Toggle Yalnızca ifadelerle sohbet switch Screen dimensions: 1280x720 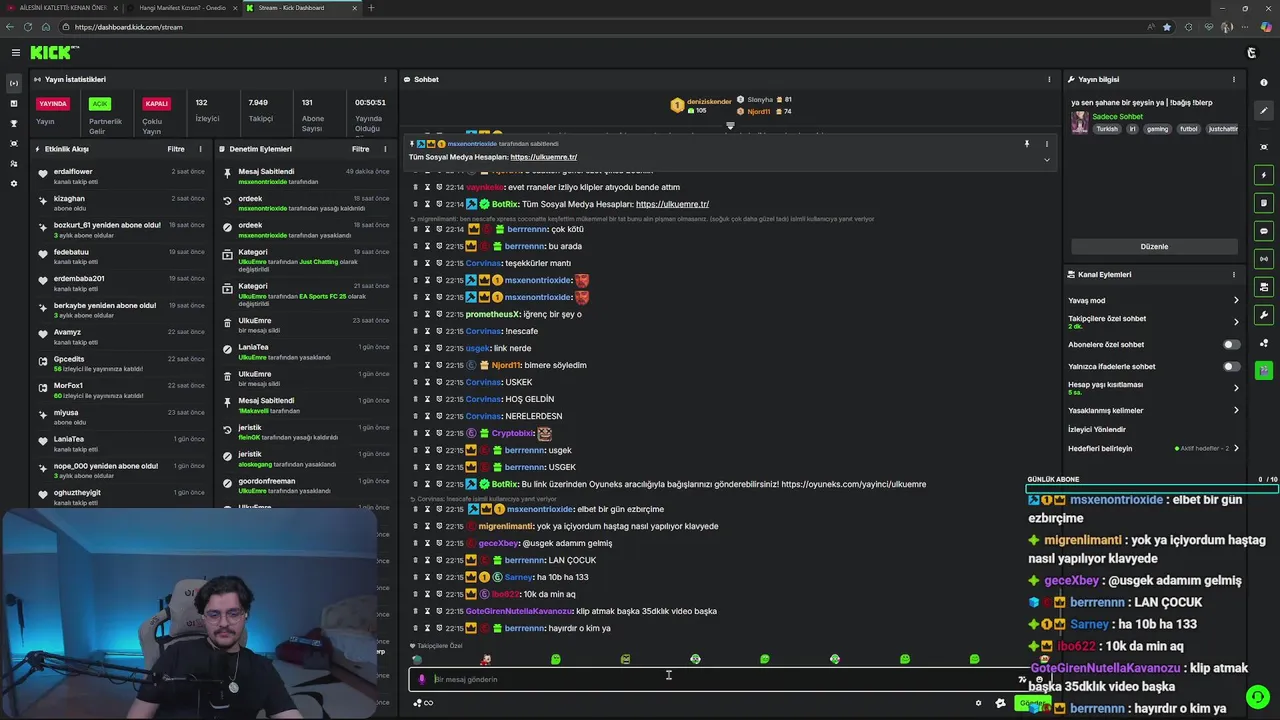click(x=1232, y=366)
